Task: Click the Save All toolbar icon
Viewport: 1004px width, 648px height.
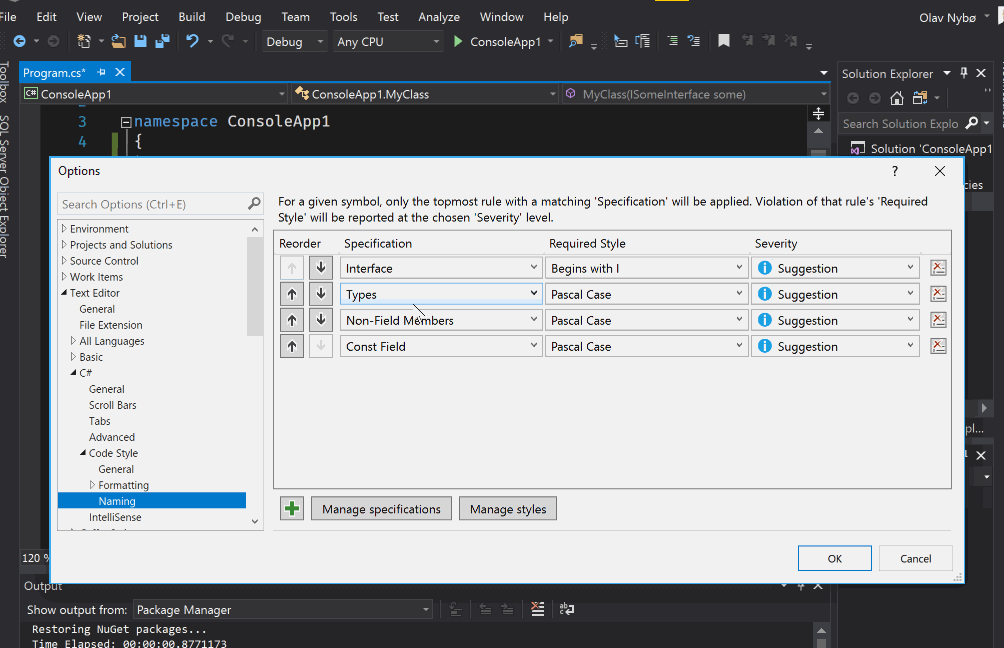Action: click(x=162, y=42)
